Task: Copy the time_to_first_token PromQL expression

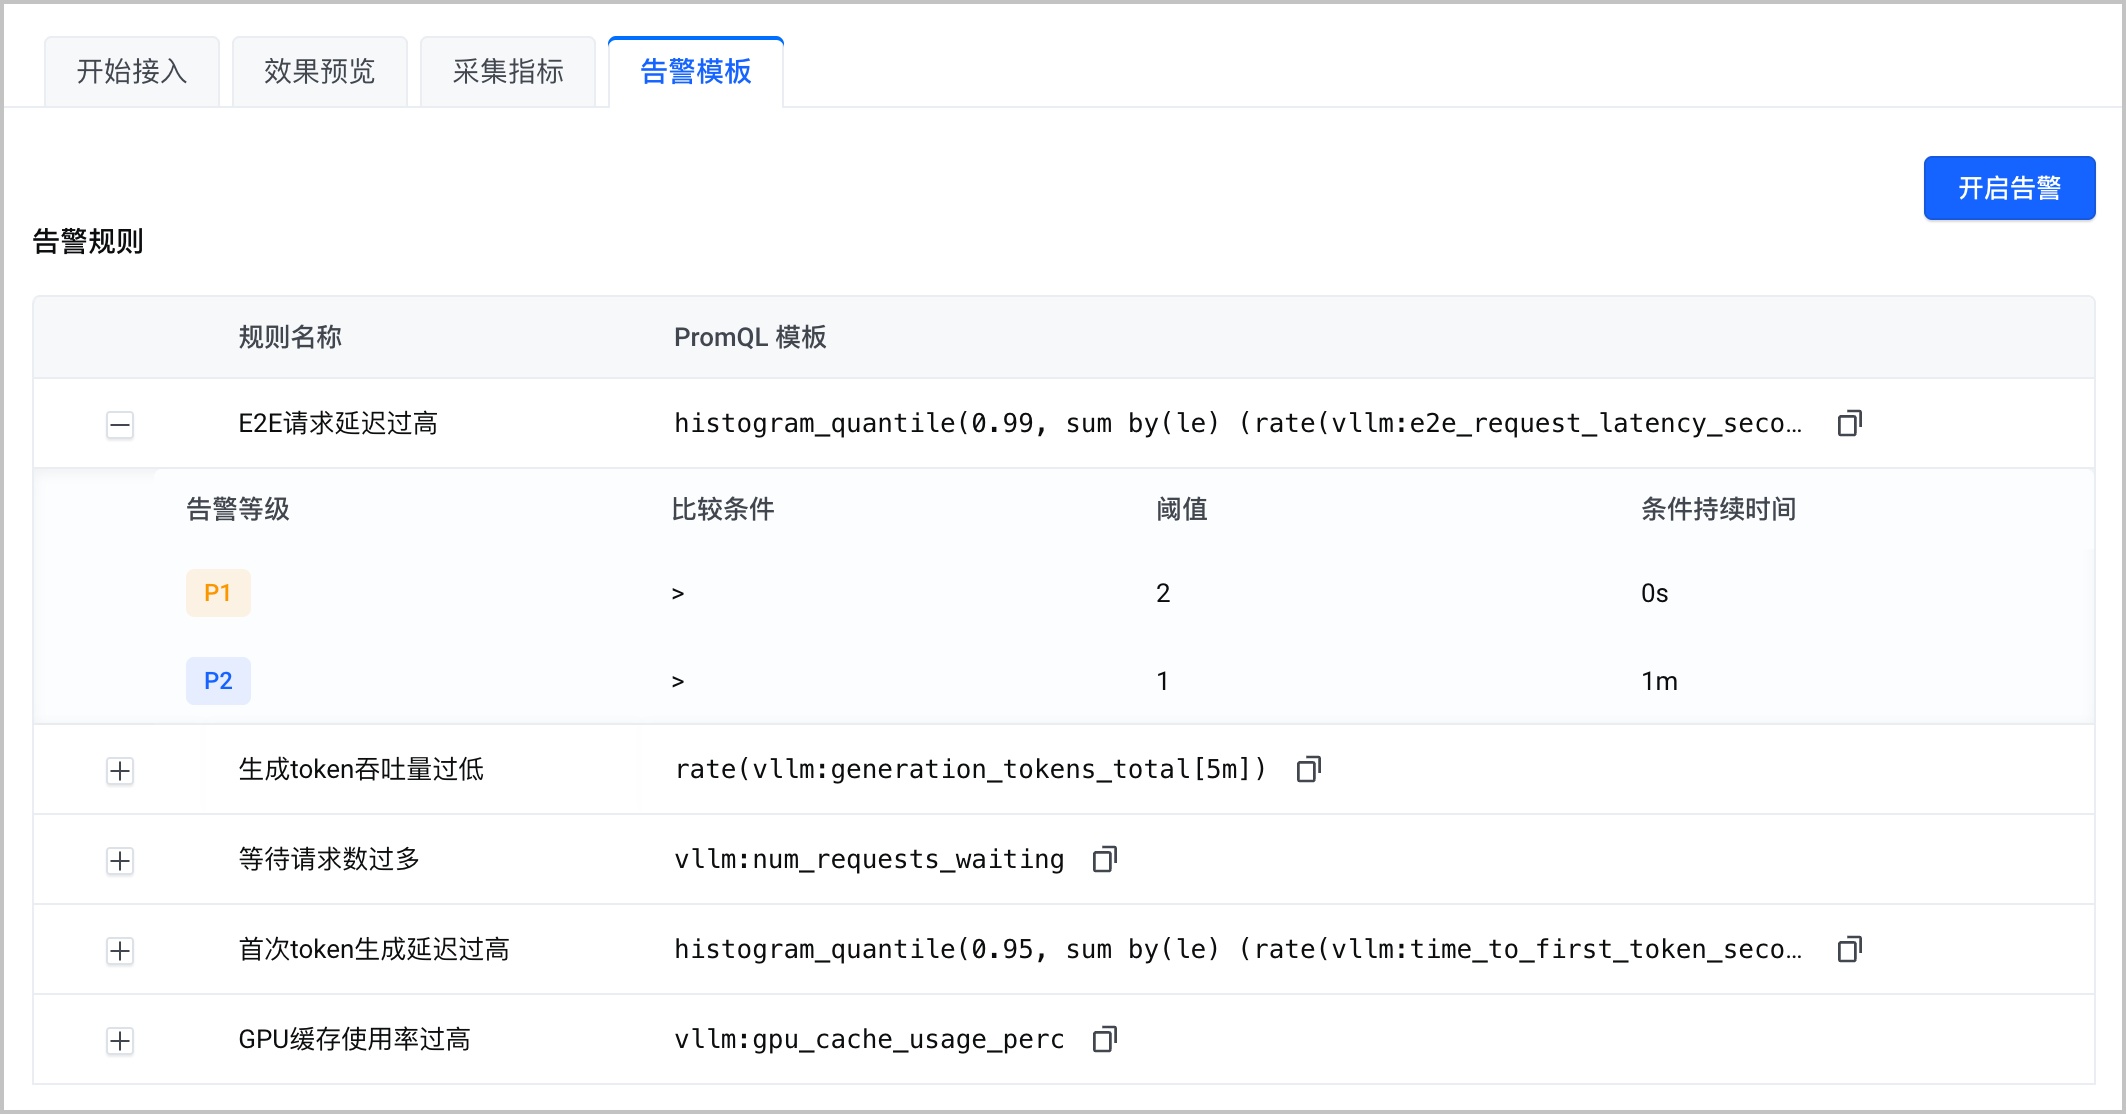Action: 1849,949
